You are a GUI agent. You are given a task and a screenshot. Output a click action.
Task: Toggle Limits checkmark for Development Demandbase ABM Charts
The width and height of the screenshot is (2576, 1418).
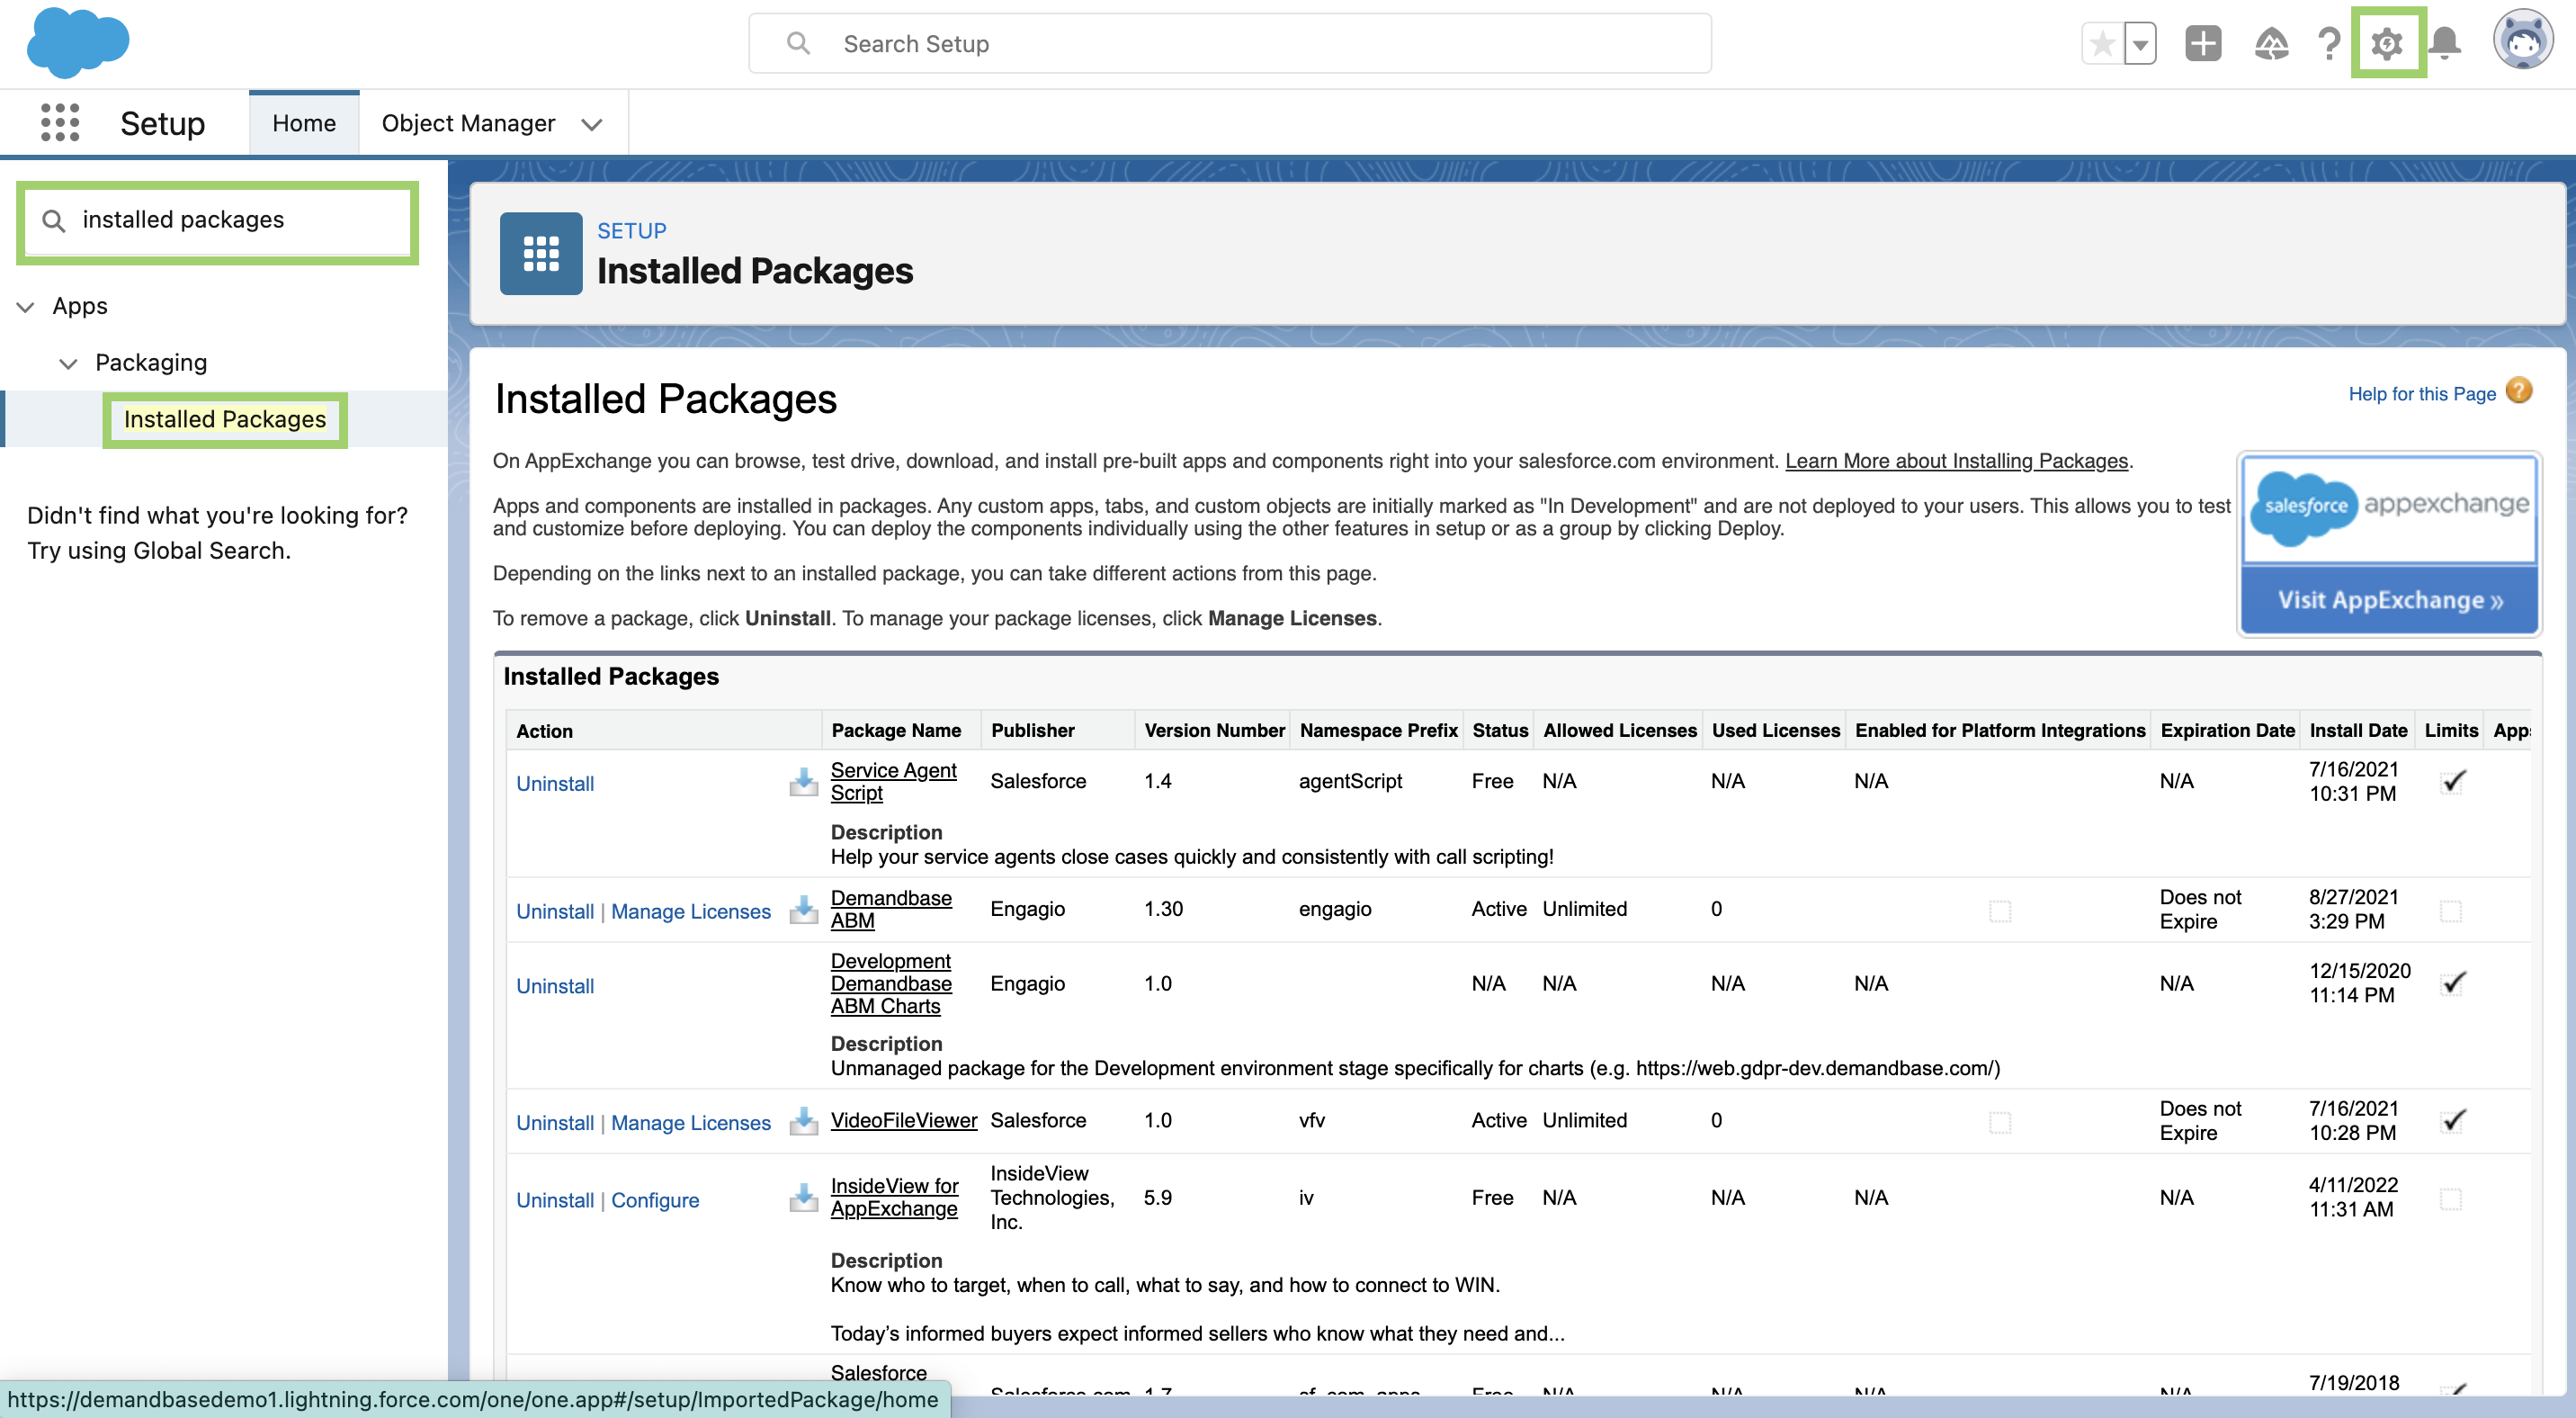(2453, 983)
